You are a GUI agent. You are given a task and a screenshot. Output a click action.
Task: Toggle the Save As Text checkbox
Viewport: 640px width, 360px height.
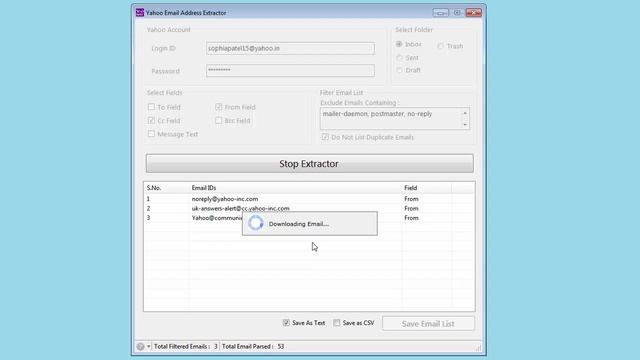click(286, 323)
